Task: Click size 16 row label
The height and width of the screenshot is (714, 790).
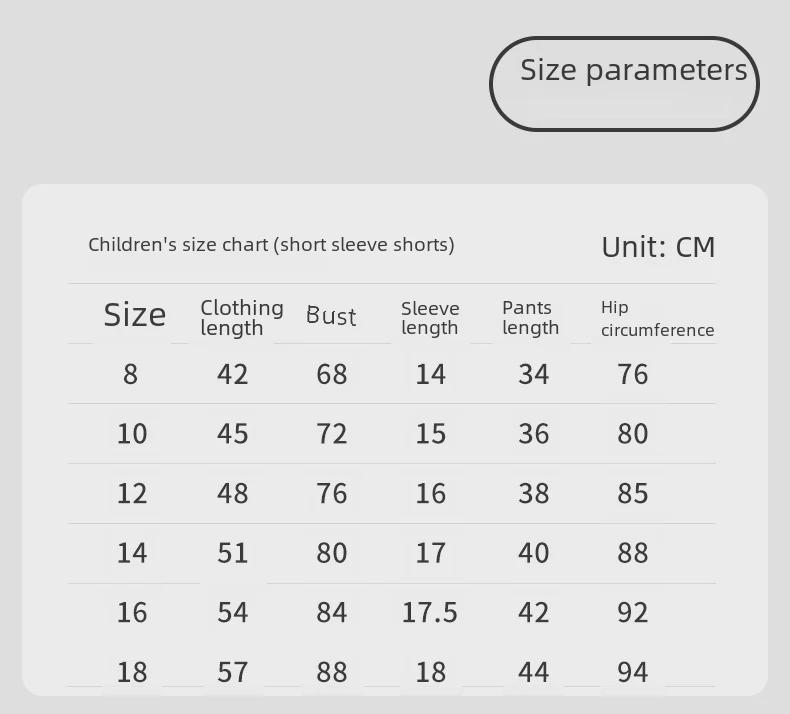Action: pyautogui.click(x=131, y=612)
